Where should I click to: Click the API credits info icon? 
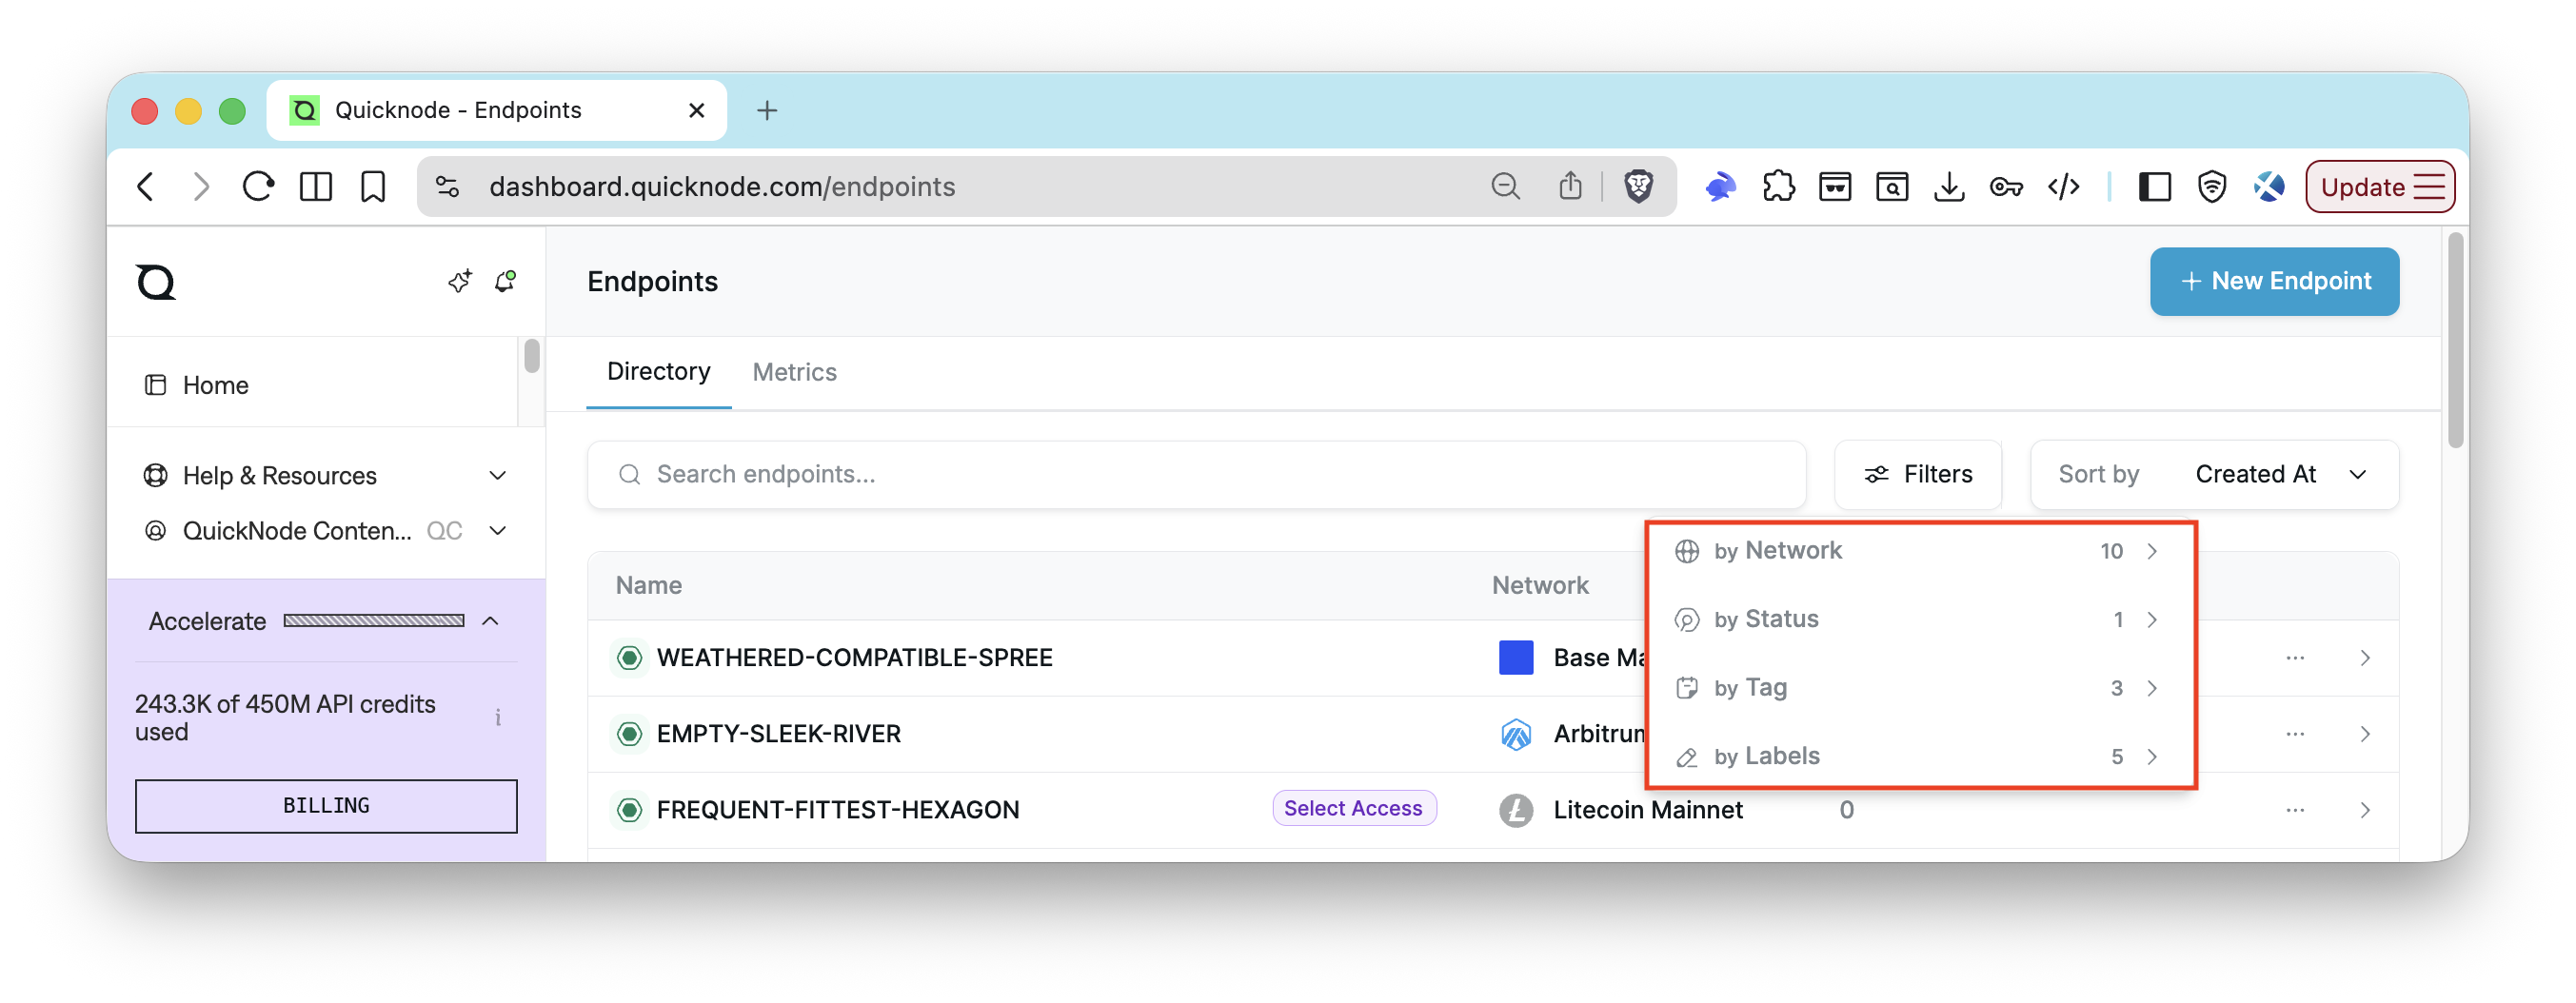(498, 717)
